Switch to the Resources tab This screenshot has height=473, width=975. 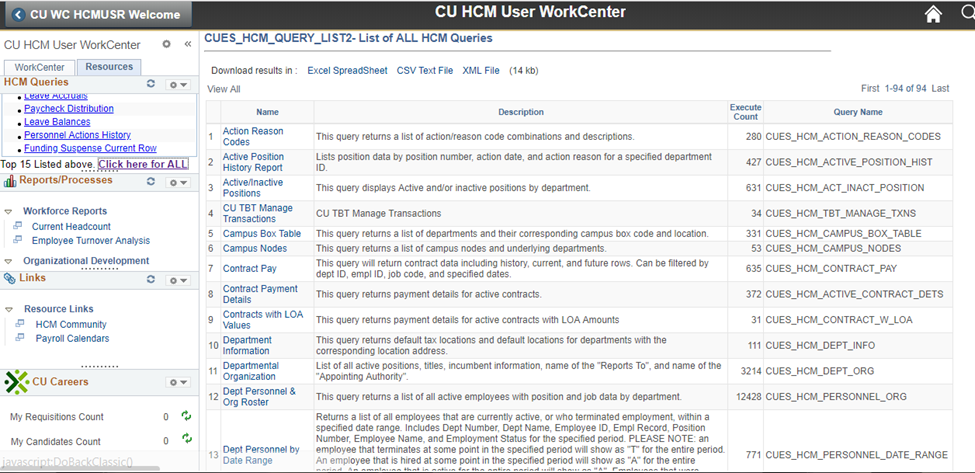pyautogui.click(x=109, y=67)
